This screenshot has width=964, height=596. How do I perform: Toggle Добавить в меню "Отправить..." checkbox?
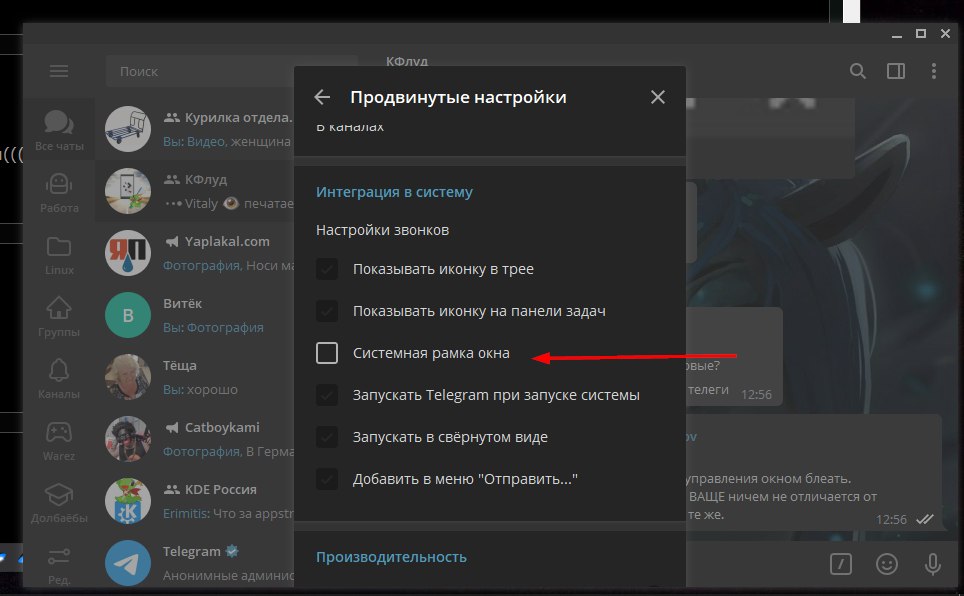tap(327, 479)
